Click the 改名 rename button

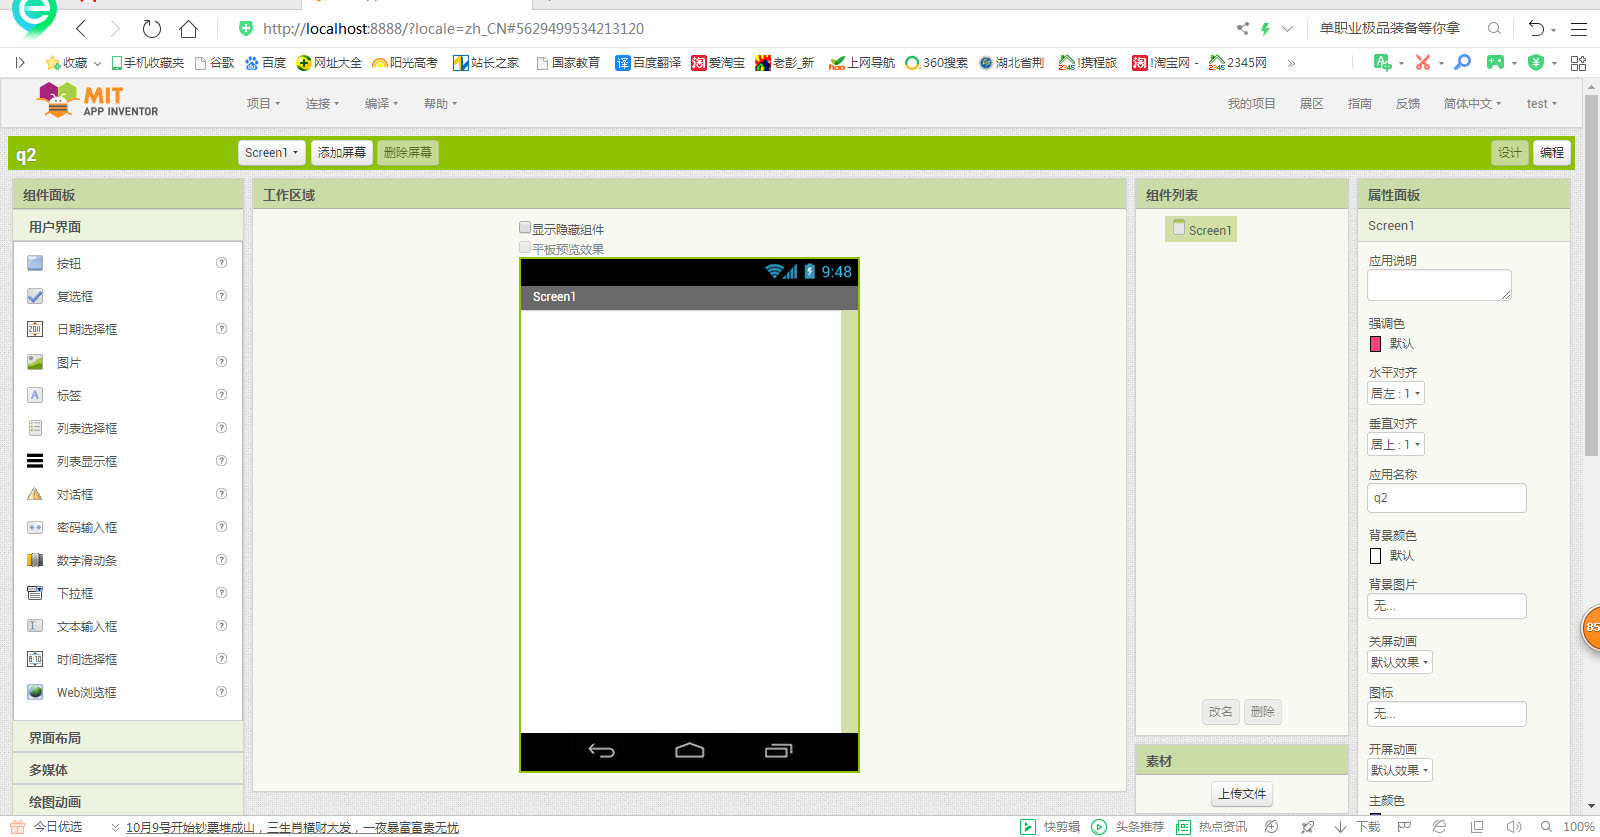point(1220,712)
